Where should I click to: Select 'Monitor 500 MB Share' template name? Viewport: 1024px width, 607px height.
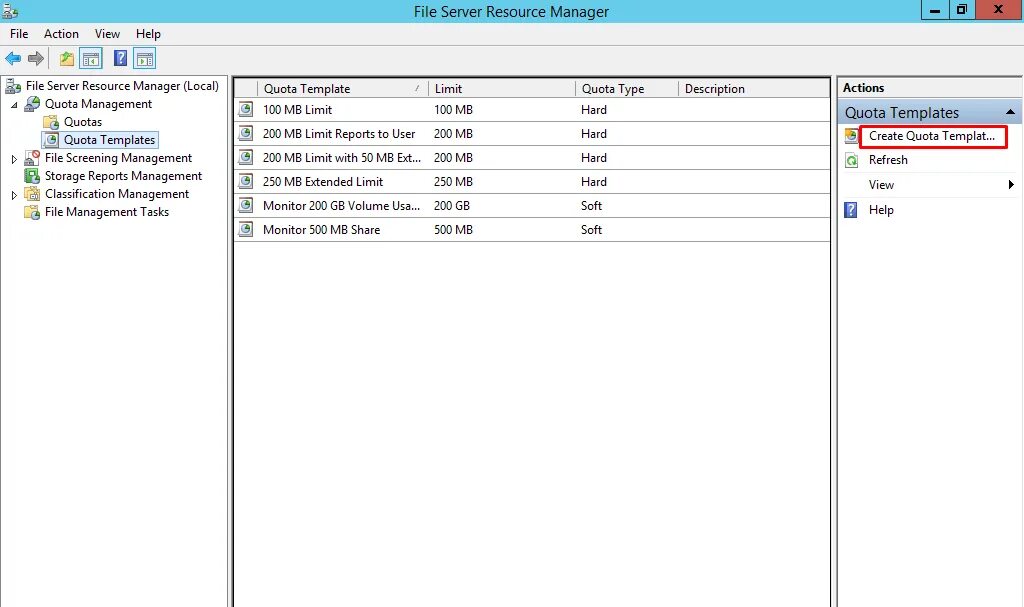[321, 230]
